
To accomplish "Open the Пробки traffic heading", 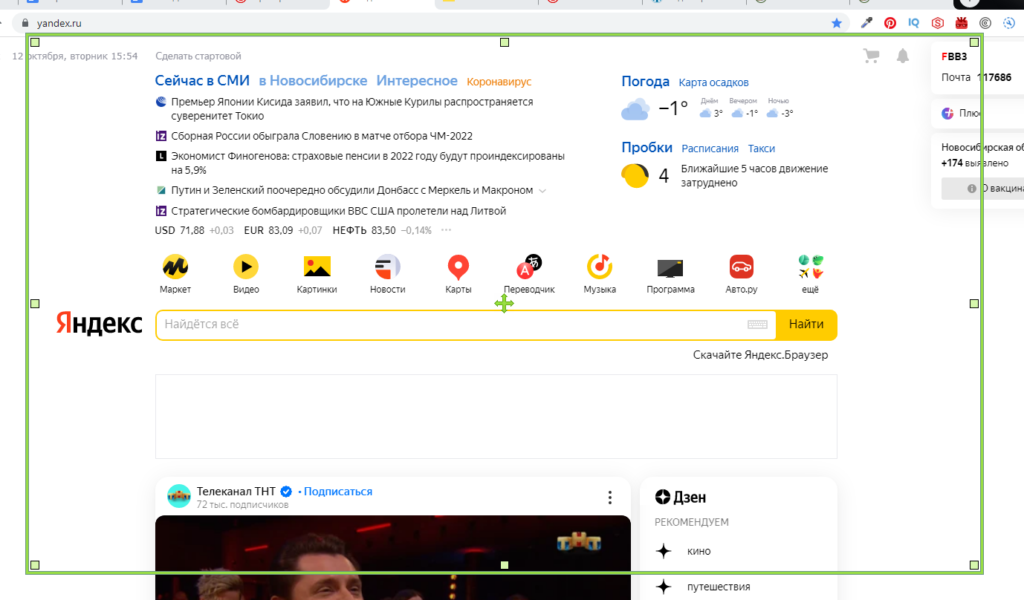I will pos(647,147).
